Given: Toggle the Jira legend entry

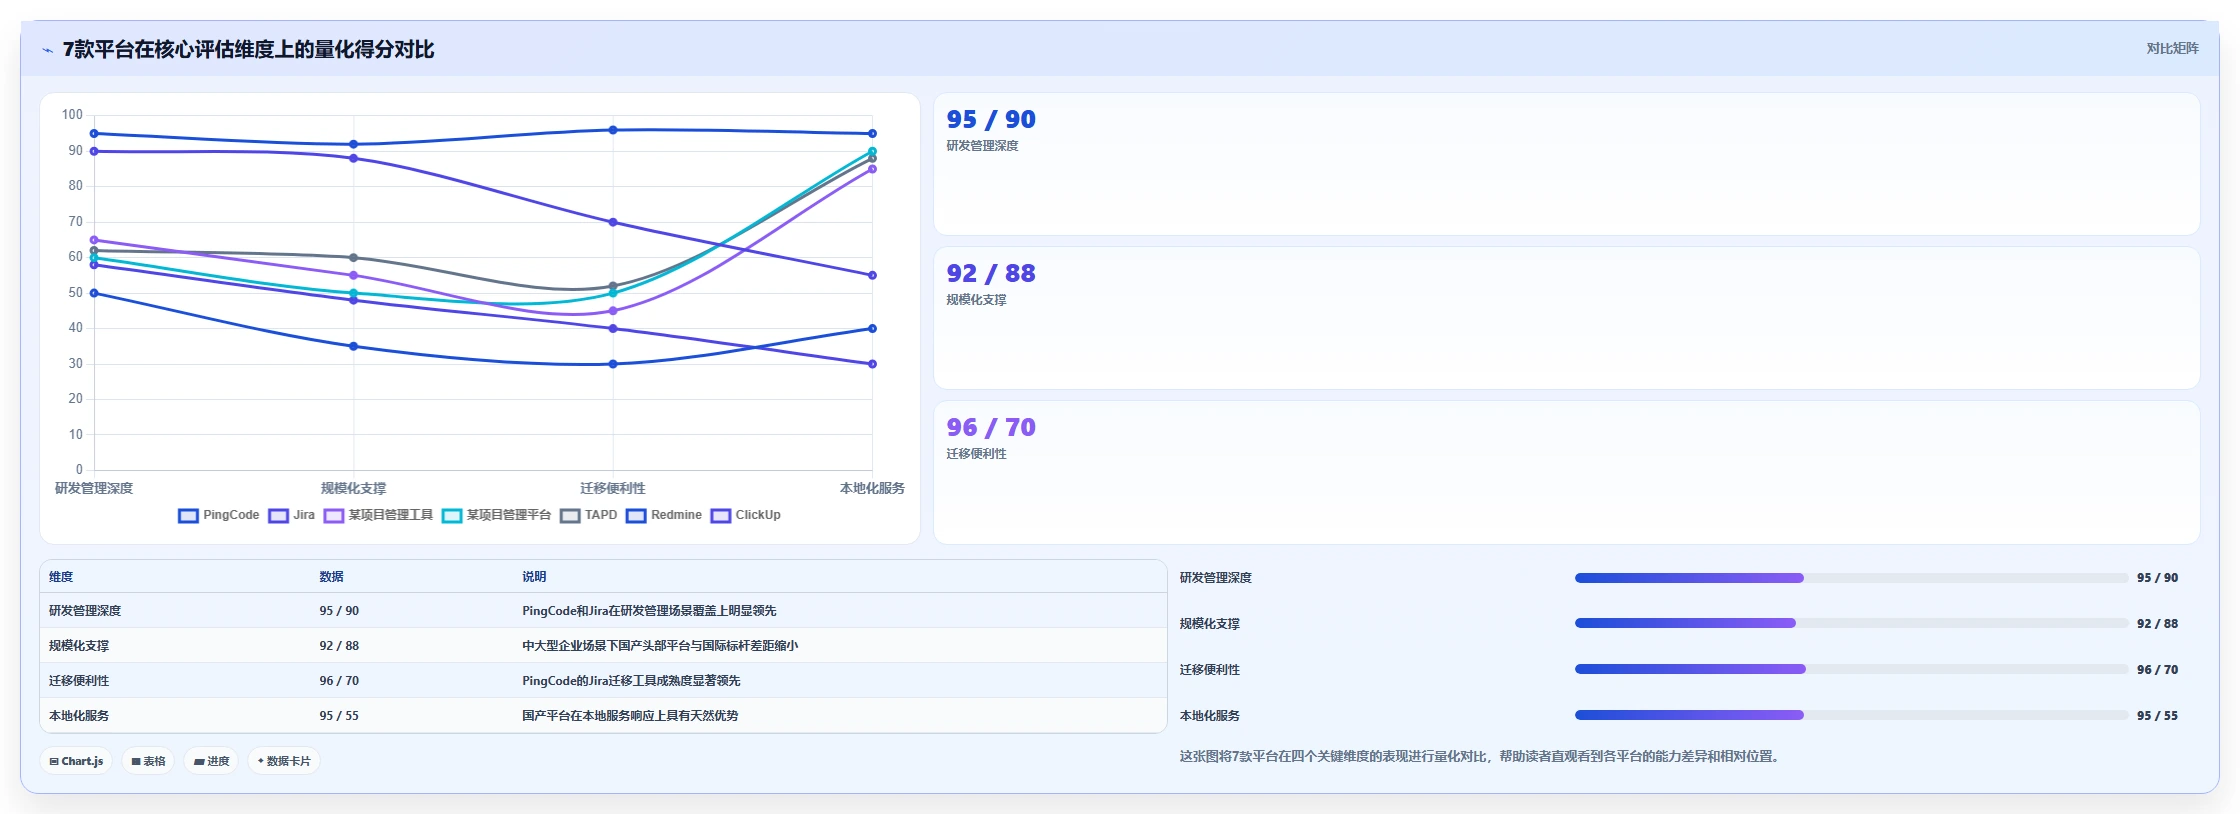Looking at the screenshot, I should pyautogui.click(x=291, y=515).
